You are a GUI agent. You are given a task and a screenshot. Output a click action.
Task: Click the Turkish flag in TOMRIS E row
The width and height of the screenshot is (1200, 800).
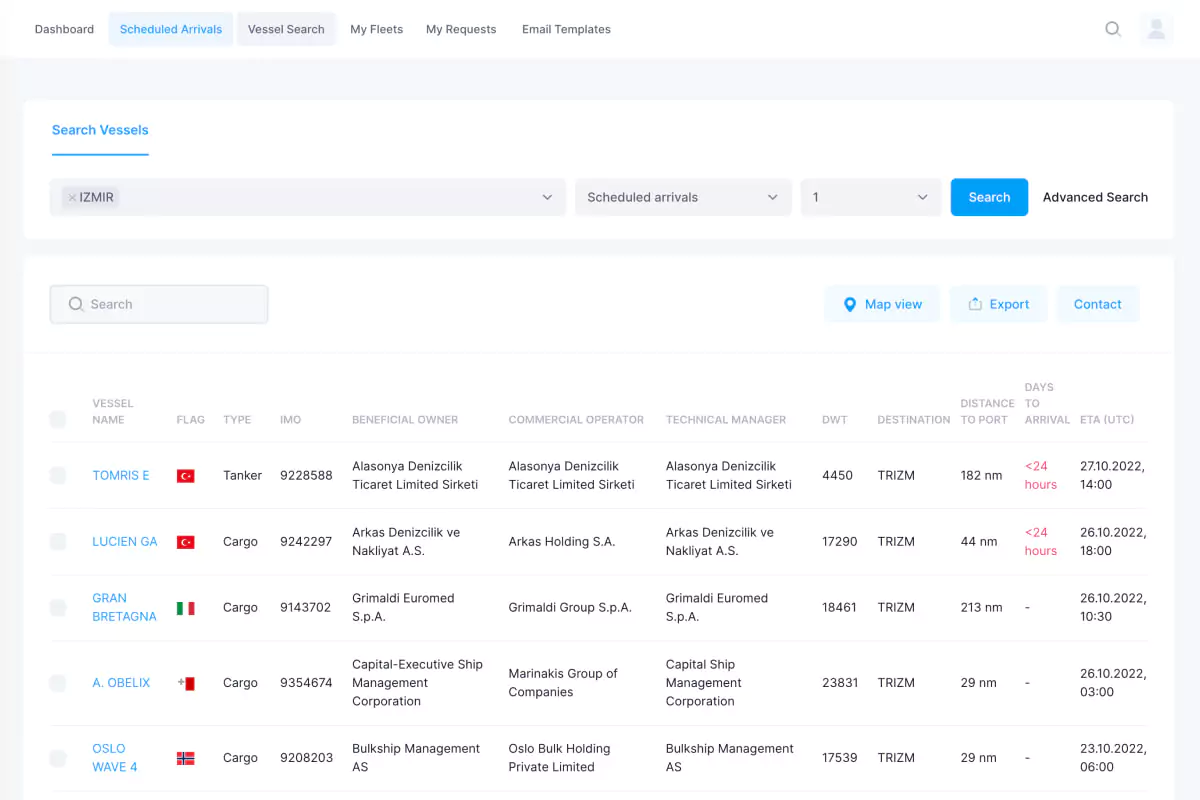(185, 476)
